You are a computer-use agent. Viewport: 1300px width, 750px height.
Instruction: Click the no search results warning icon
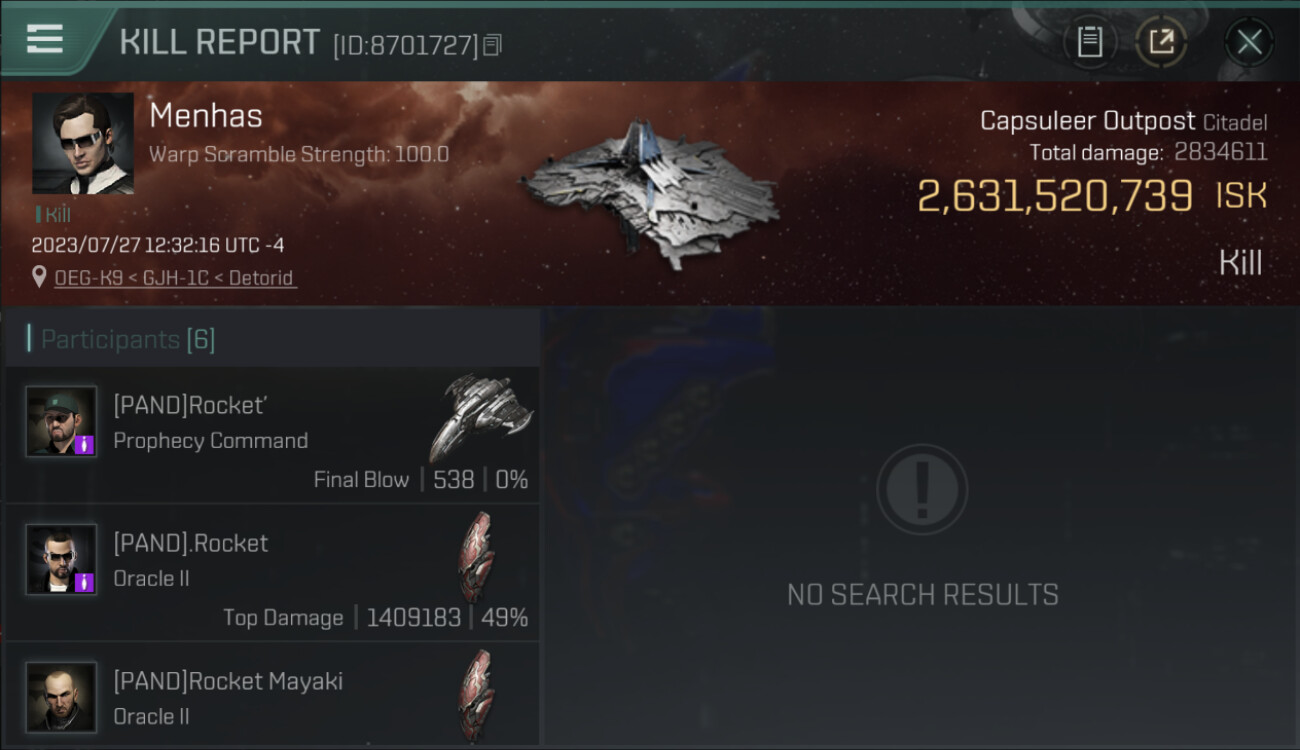(x=922, y=489)
